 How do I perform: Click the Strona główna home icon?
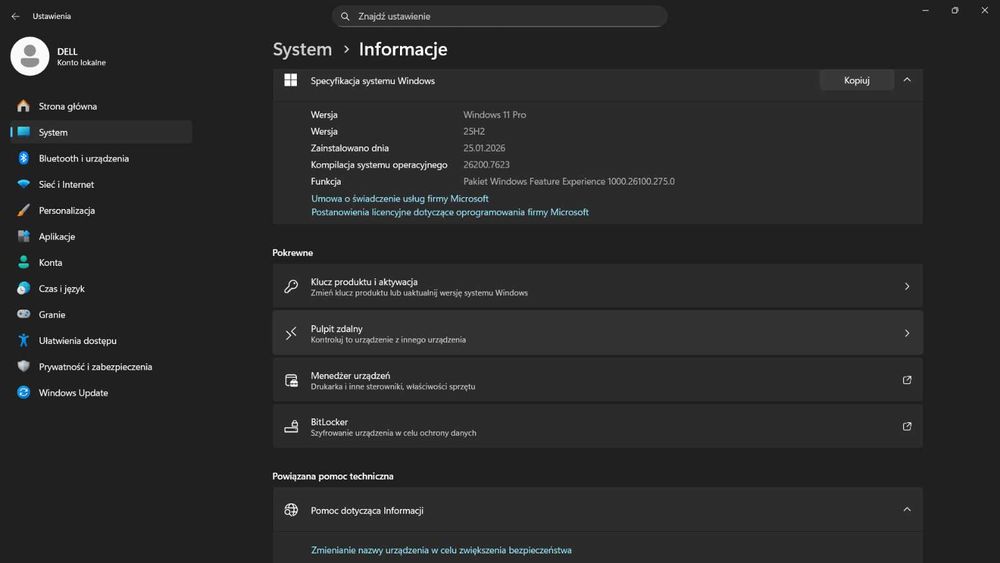click(x=24, y=106)
